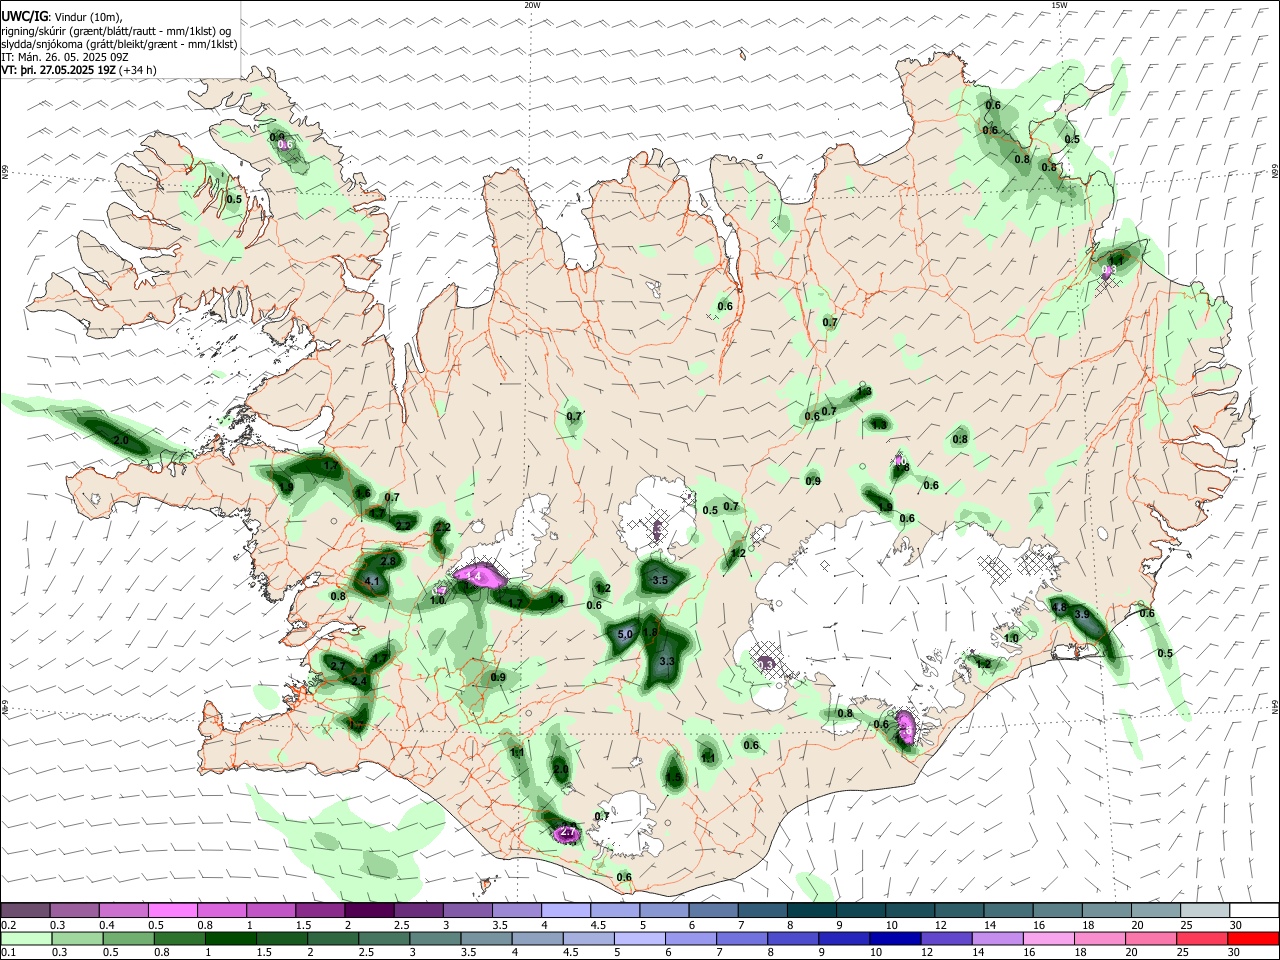Select the 64N latitude label on right edge

click(1275, 706)
